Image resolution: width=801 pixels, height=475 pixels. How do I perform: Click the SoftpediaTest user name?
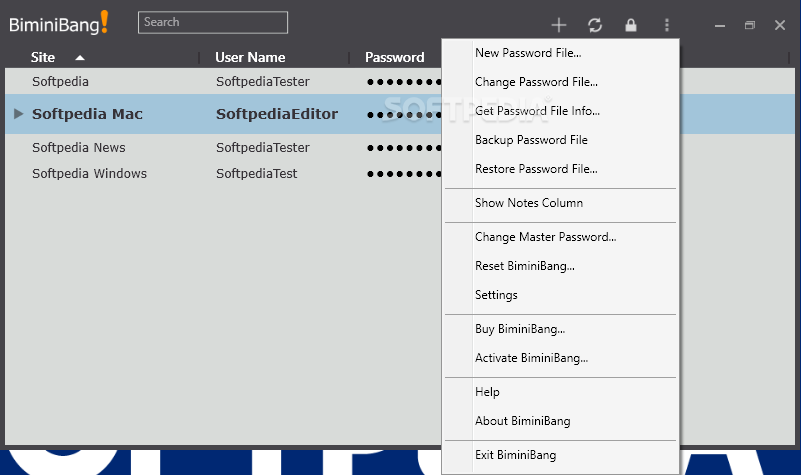[256, 174]
